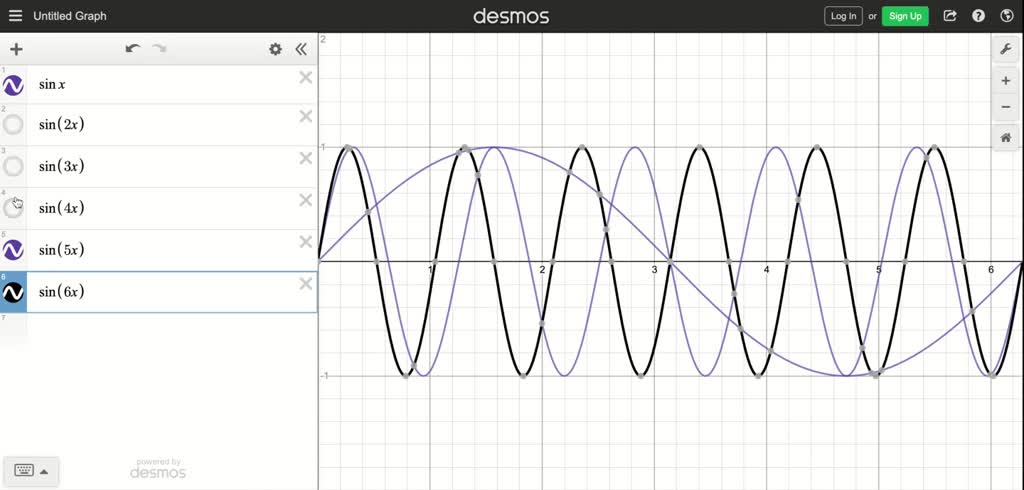Zoom out of the graph
The image size is (1024, 490).
point(1006,107)
